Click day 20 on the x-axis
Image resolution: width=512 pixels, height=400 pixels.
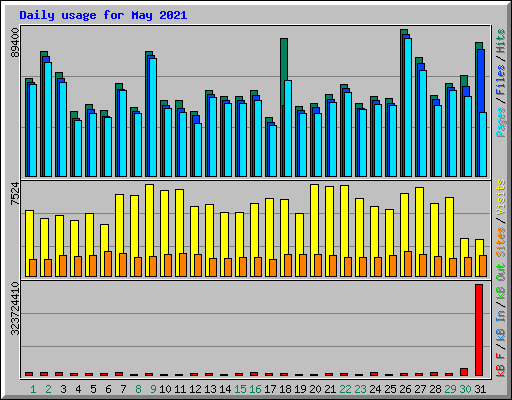pos(315,389)
